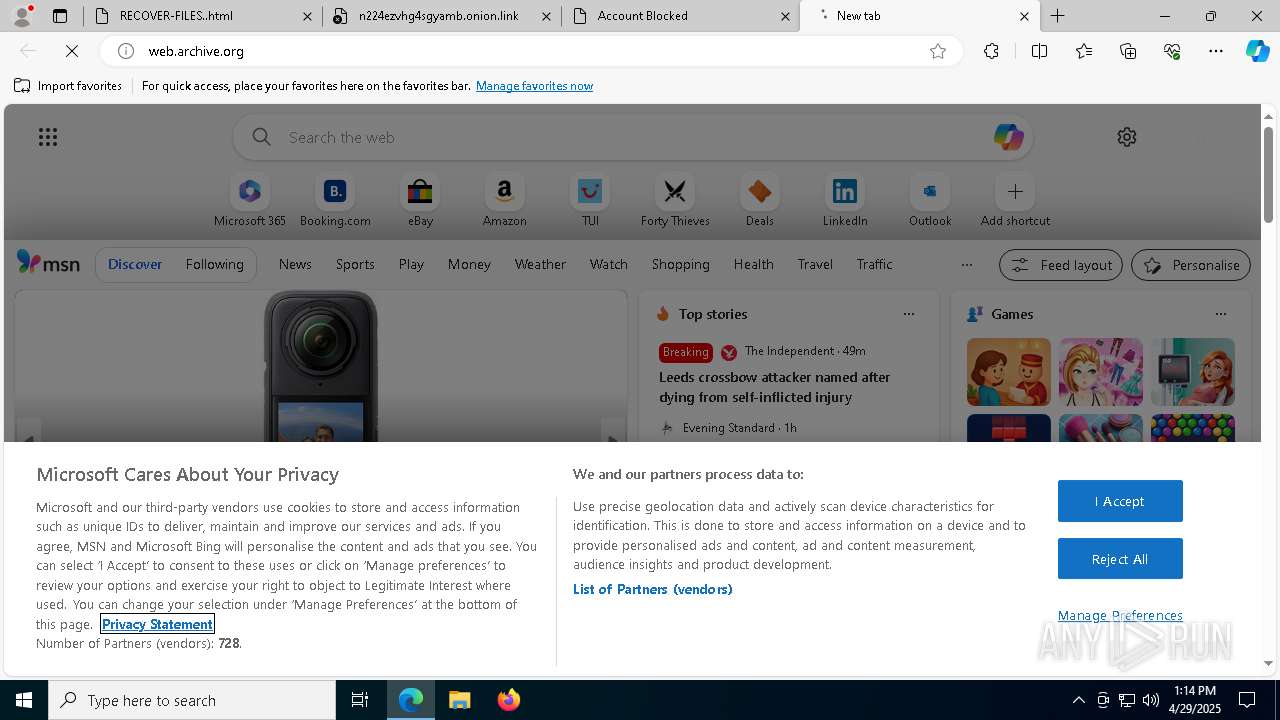Open Top stories options menu
Screen dimensions: 1280x720
[x=908, y=314]
